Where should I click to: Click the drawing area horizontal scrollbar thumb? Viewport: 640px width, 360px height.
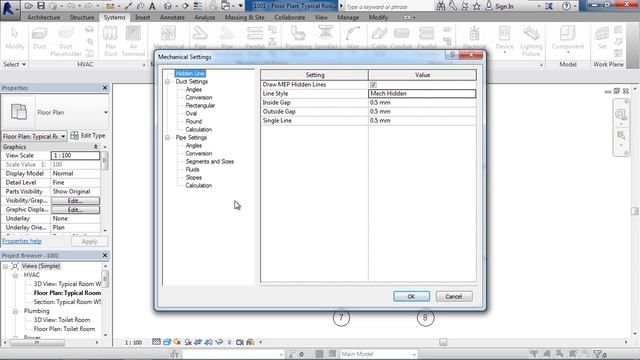tap(443, 342)
